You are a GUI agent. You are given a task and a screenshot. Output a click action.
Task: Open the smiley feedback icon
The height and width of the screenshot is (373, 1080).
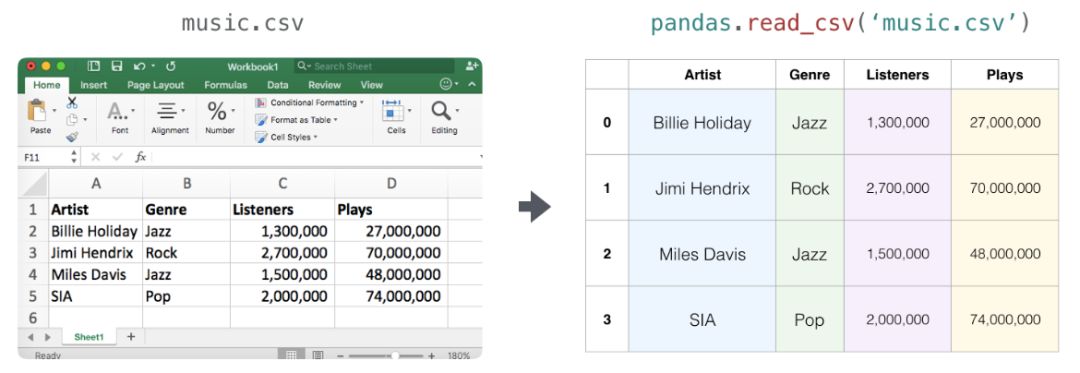(x=446, y=84)
